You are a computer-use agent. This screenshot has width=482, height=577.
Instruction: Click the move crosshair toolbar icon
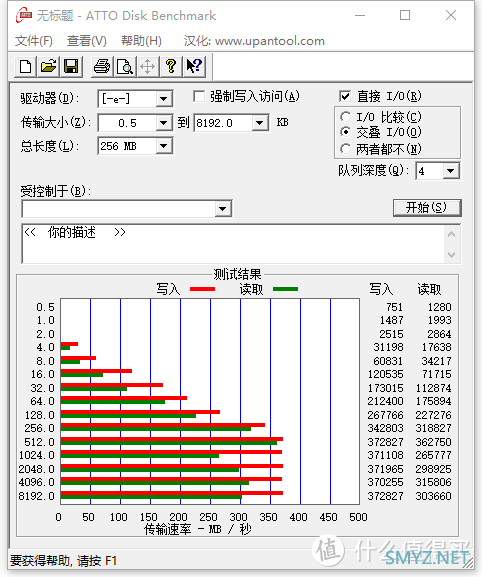(x=148, y=67)
